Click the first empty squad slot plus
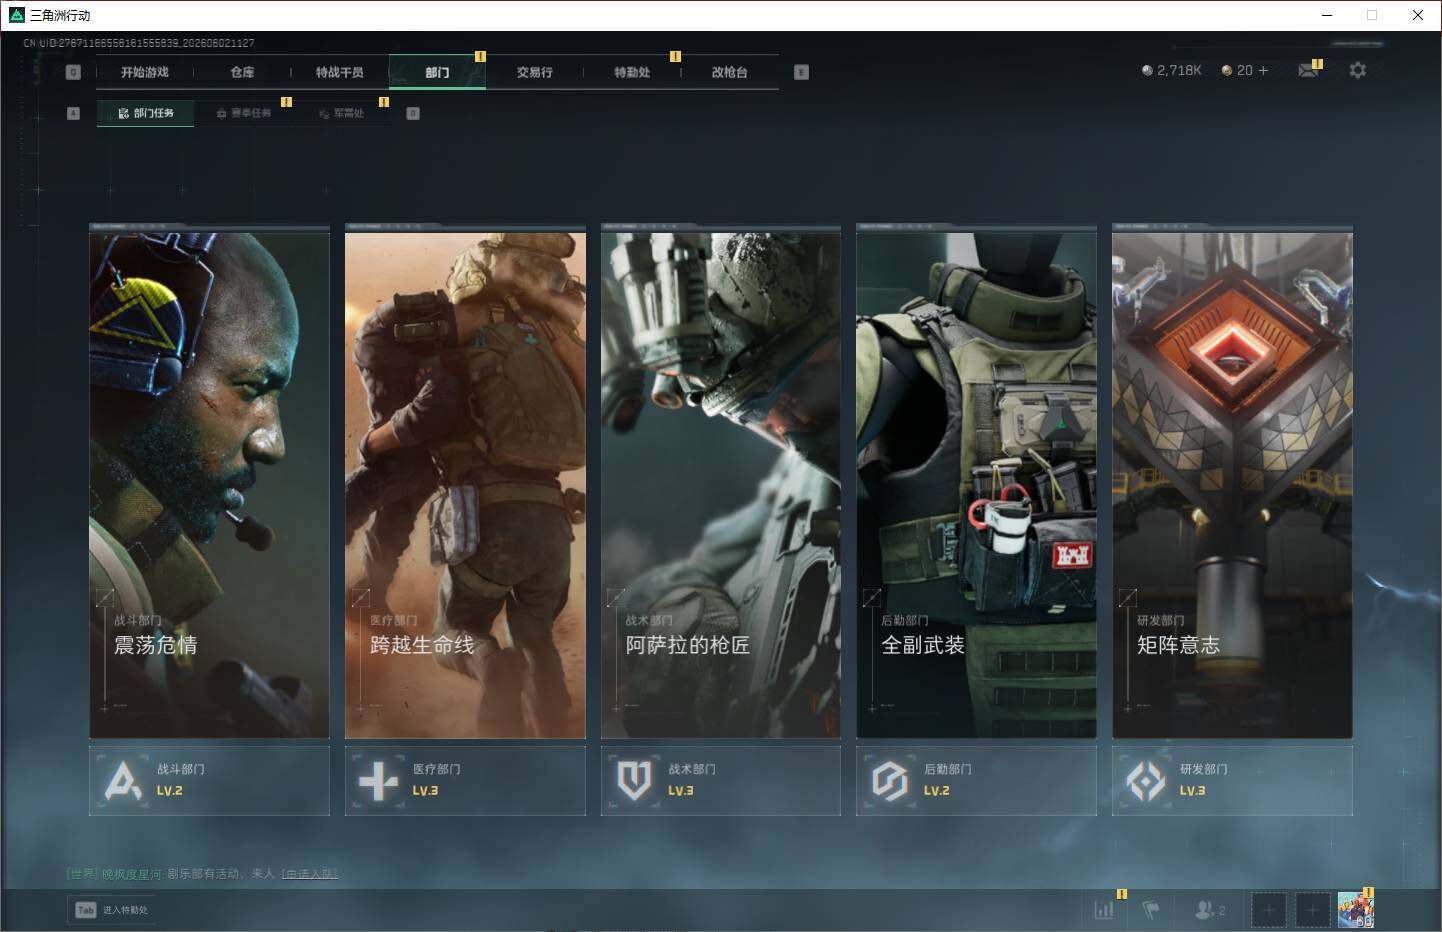The image size is (1442, 932). point(1268,910)
